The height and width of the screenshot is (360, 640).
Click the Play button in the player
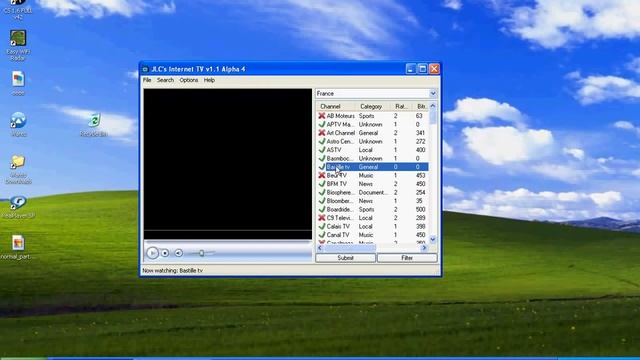152,253
